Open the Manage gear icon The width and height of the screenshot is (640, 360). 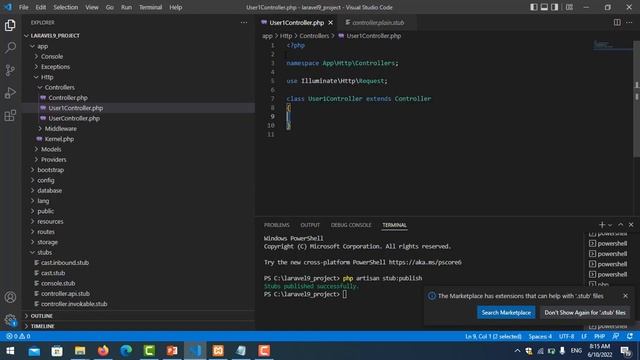pyautogui.click(x=10, y=320)
